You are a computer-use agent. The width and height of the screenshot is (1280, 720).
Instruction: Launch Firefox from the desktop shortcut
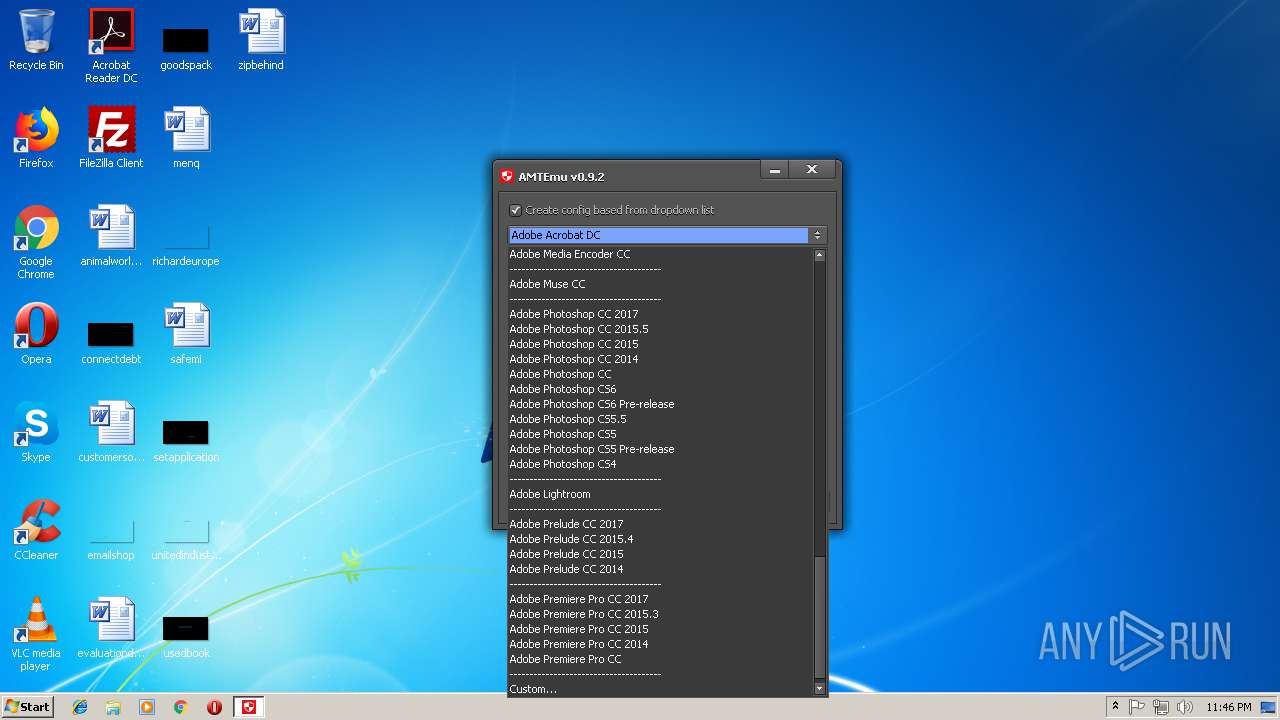[x=36, y=138]
